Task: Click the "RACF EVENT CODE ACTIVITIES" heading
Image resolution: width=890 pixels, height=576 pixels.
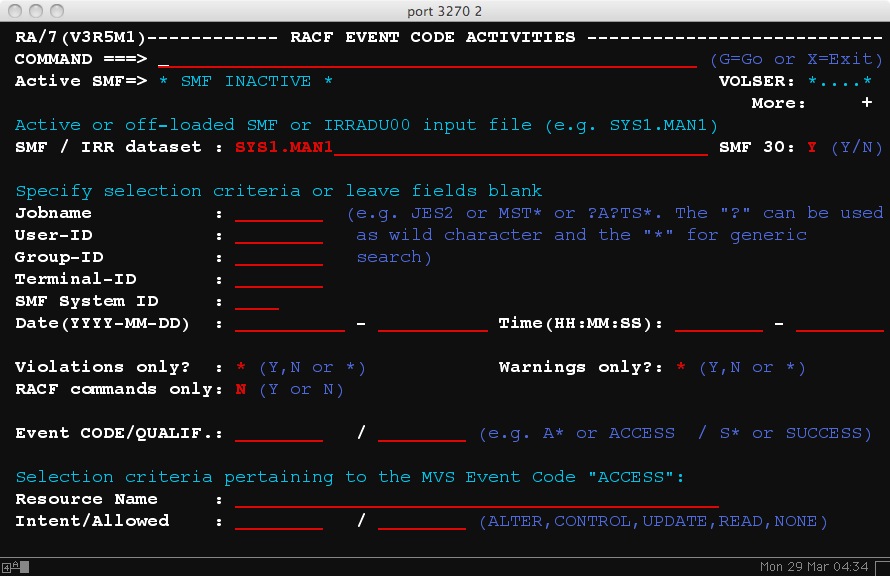Action: tap(433, 37)
